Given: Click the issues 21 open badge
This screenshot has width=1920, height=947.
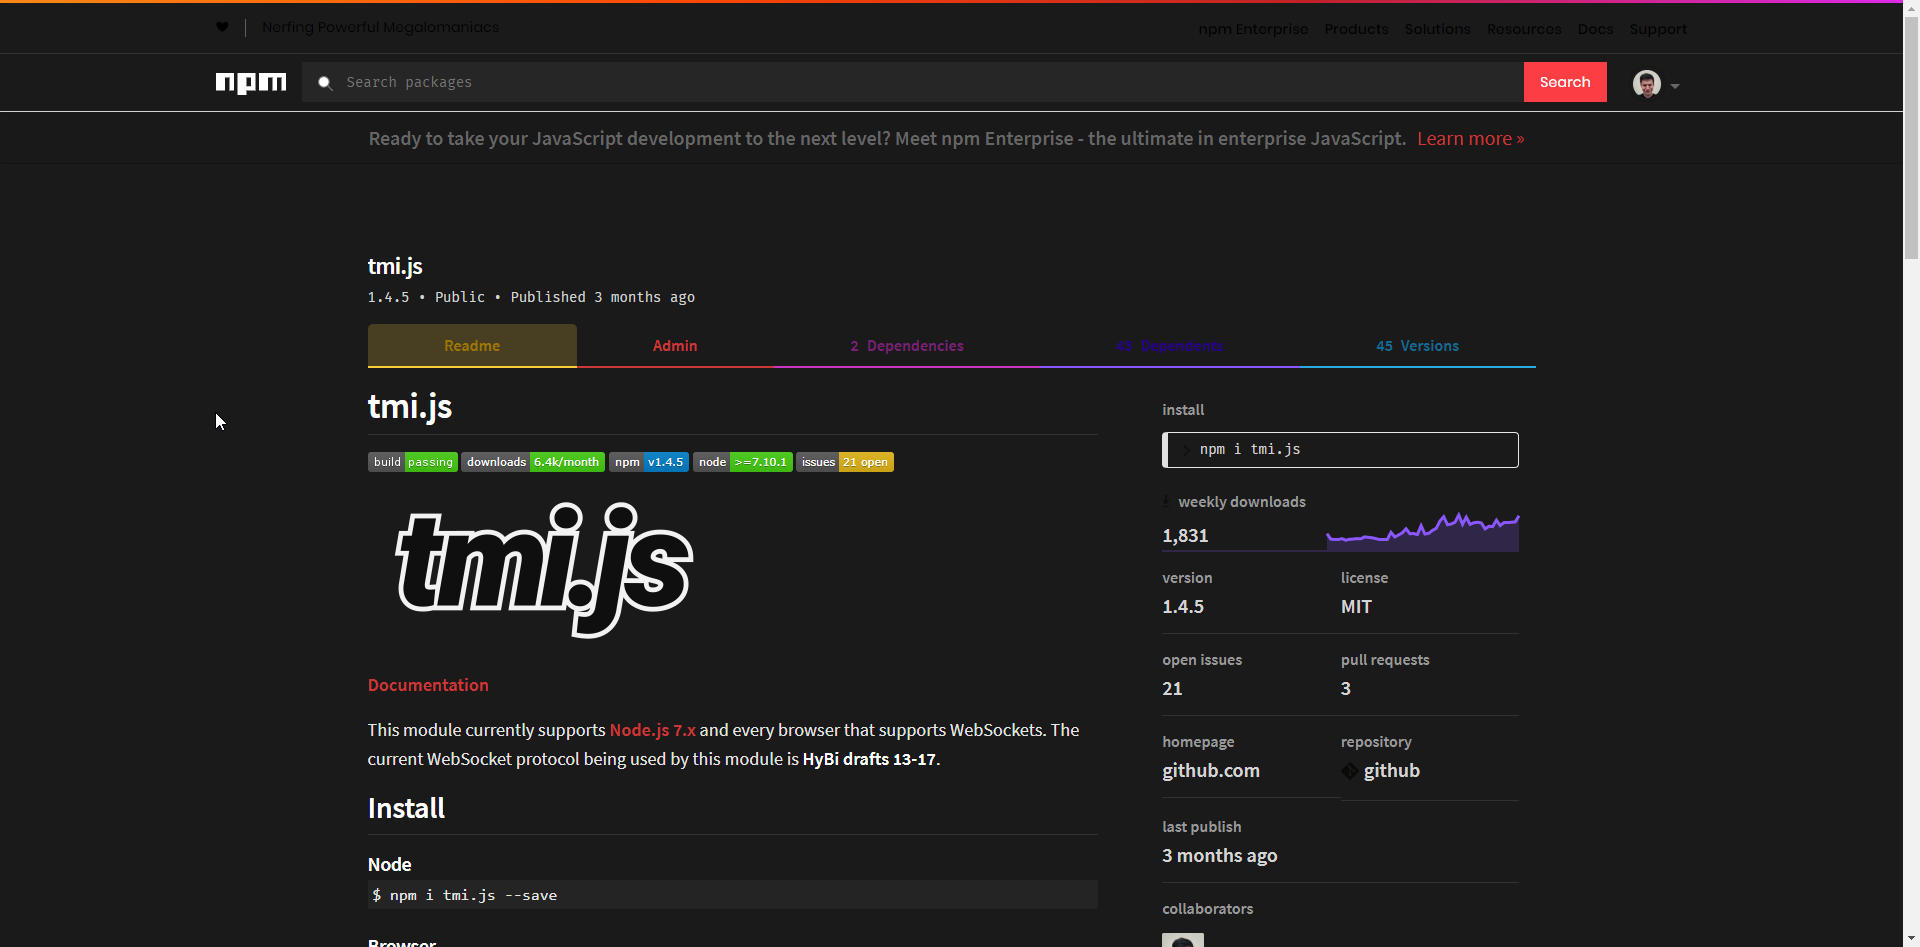Looking at the screenshot, I should (845, 462).
